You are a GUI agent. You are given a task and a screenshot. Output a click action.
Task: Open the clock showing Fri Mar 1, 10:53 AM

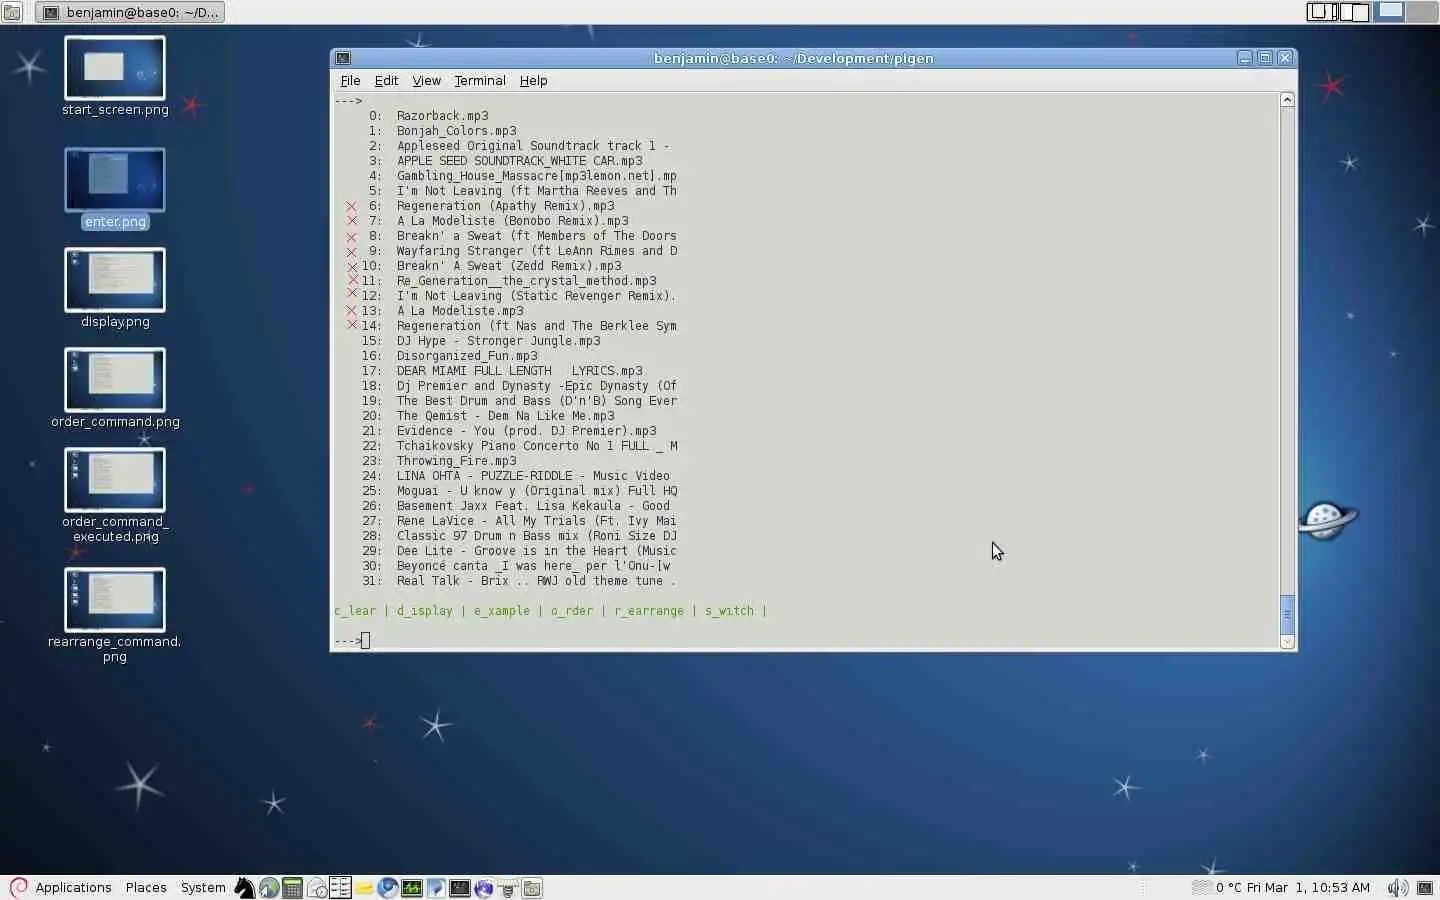1309,888
